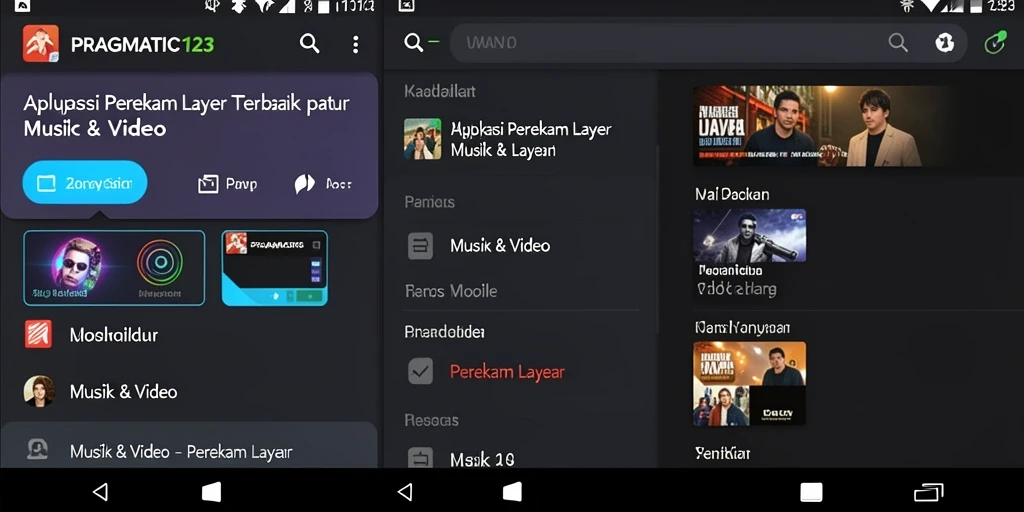Click the Vidoc Harg caption text
The image size is (1024, 512).
737,289
